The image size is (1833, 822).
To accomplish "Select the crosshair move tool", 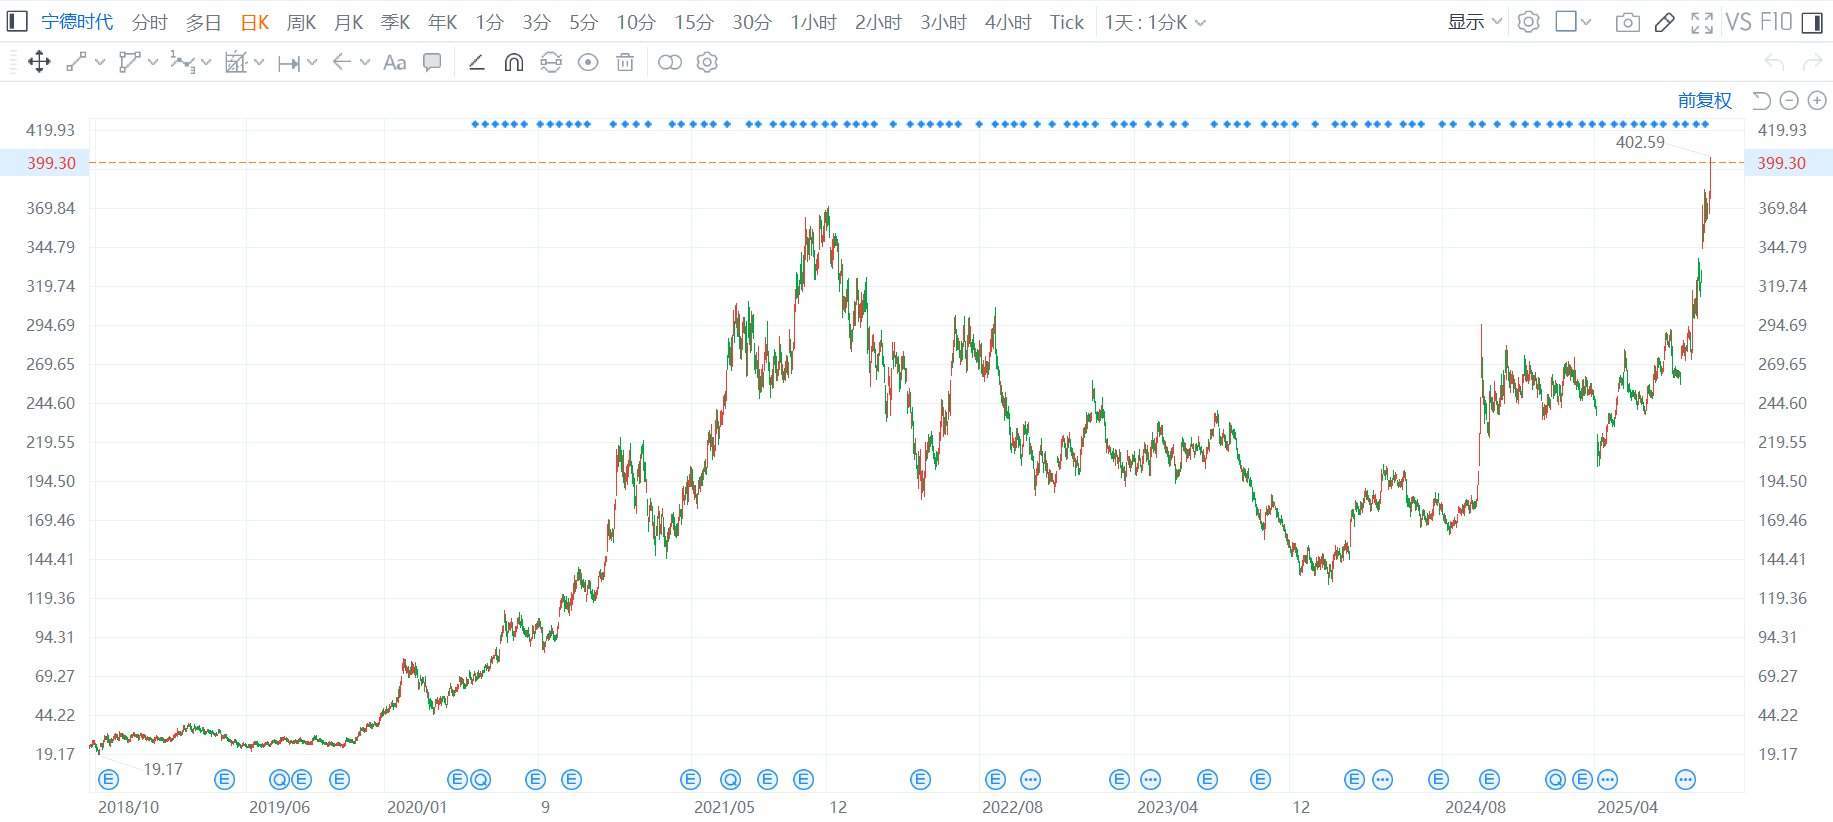I will pyautogui.click(x=39, y=63).
